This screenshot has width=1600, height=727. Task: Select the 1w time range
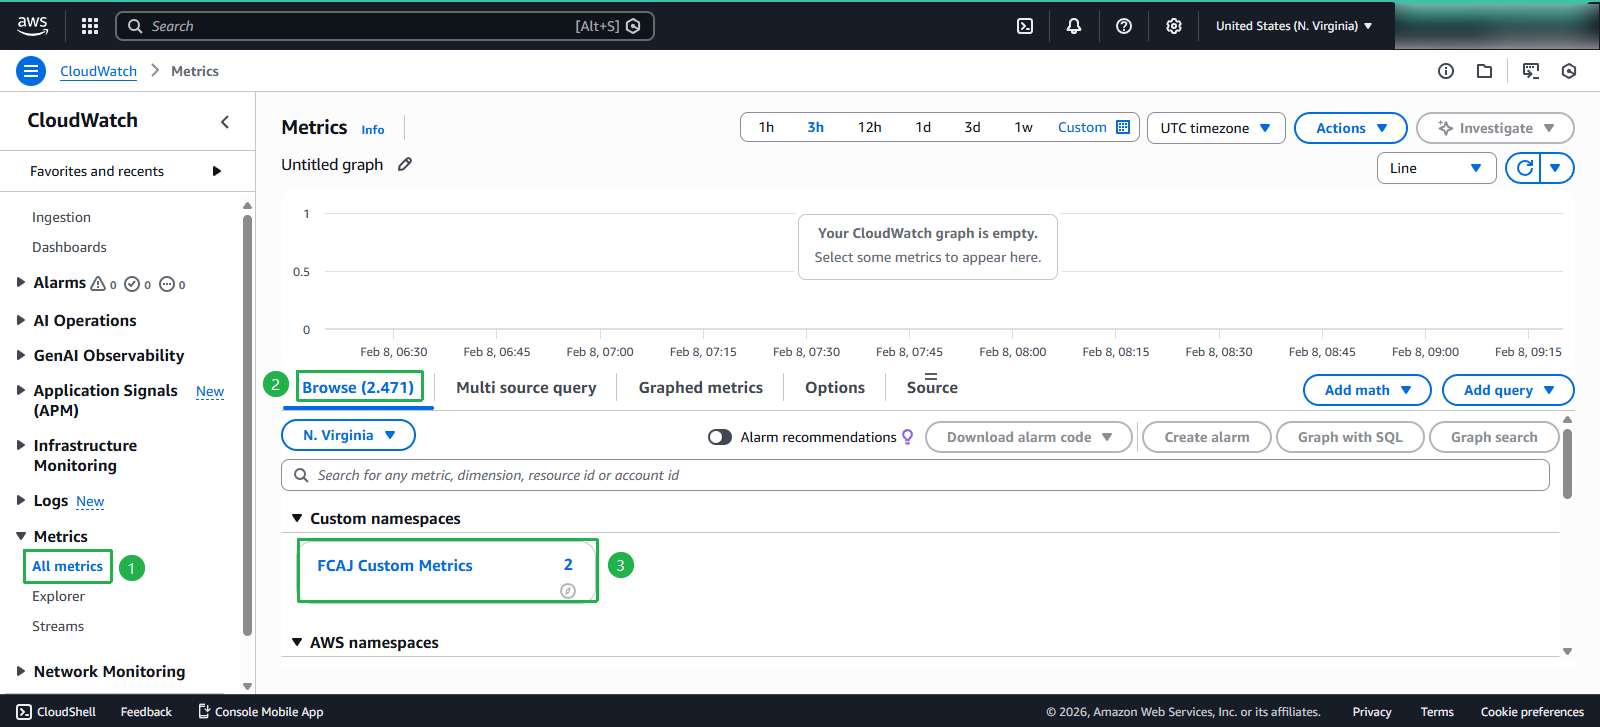[x=1024, y=127]
